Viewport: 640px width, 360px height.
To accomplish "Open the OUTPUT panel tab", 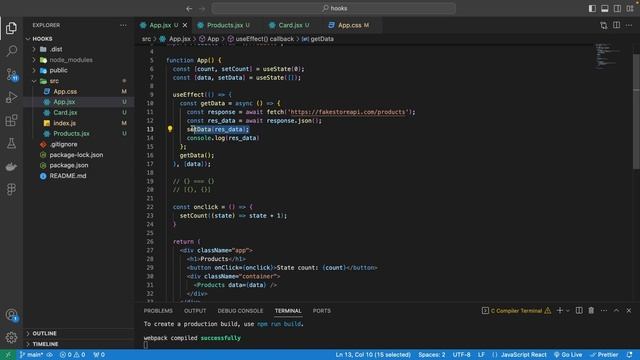I will click(195, 311).
